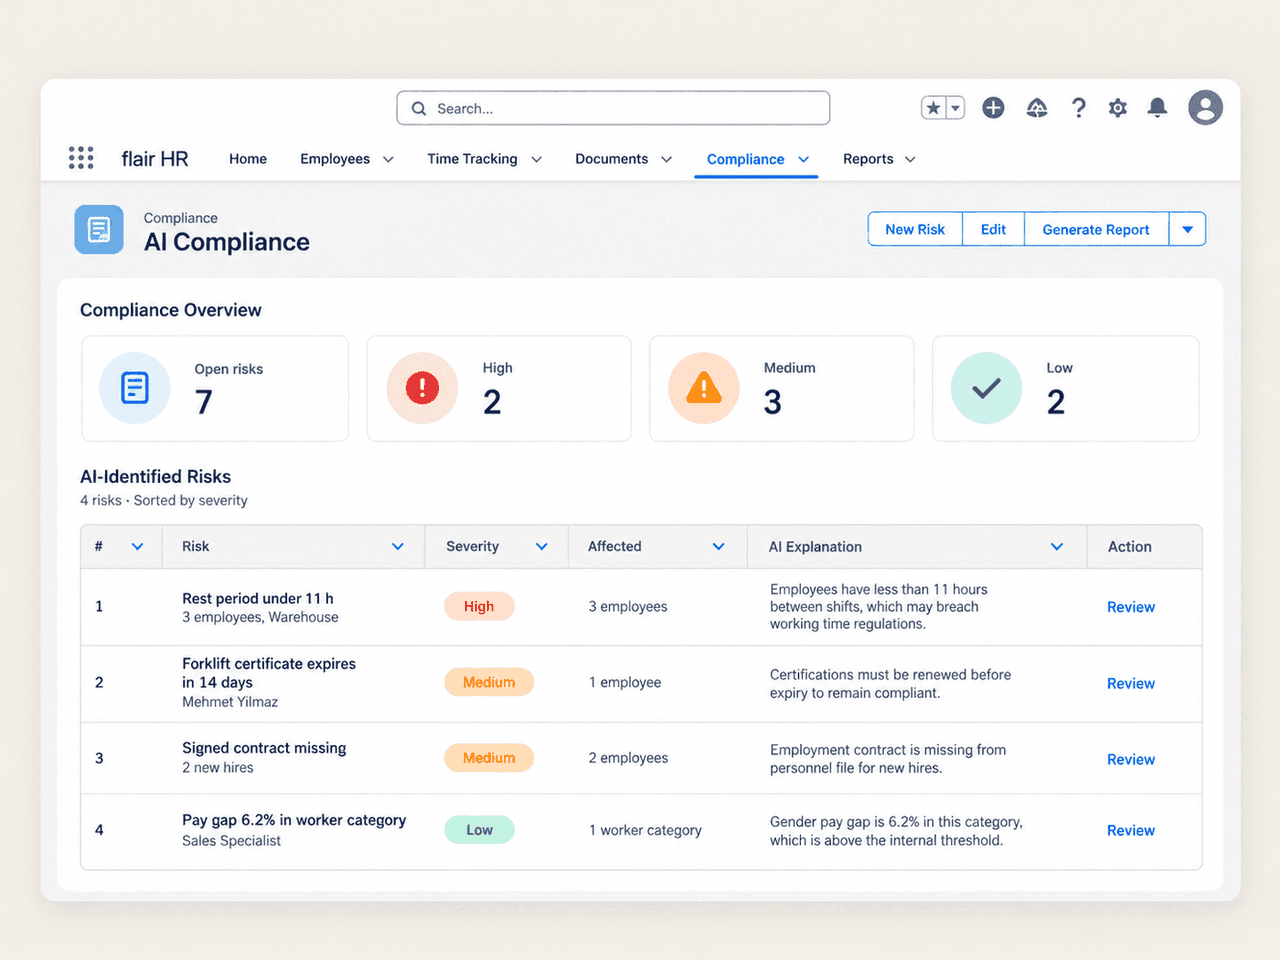Expand the Compliance tab chevron

tap(803, 159)
